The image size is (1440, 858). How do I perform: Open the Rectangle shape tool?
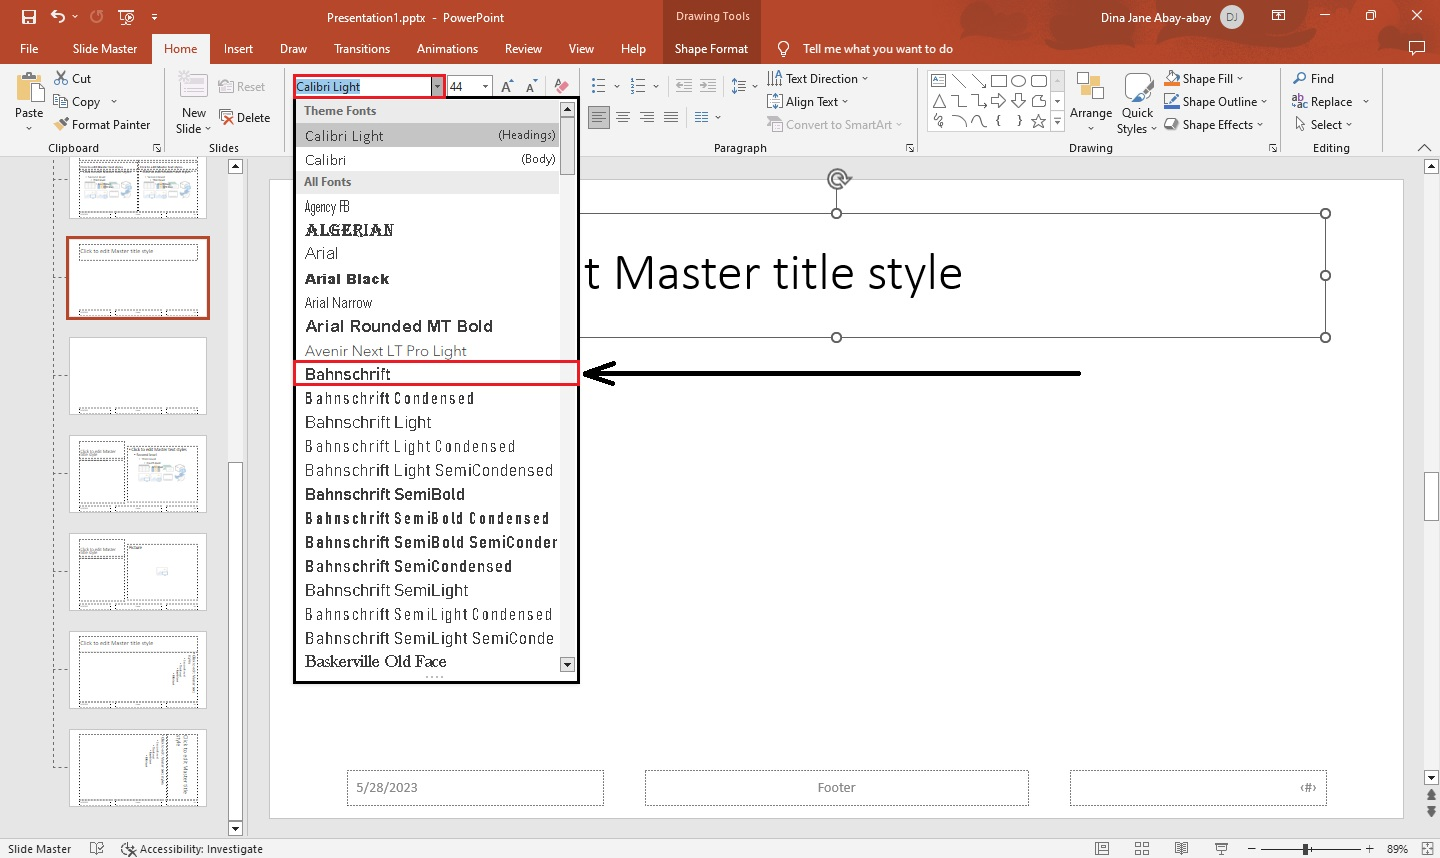click(x=1000, y=79)
